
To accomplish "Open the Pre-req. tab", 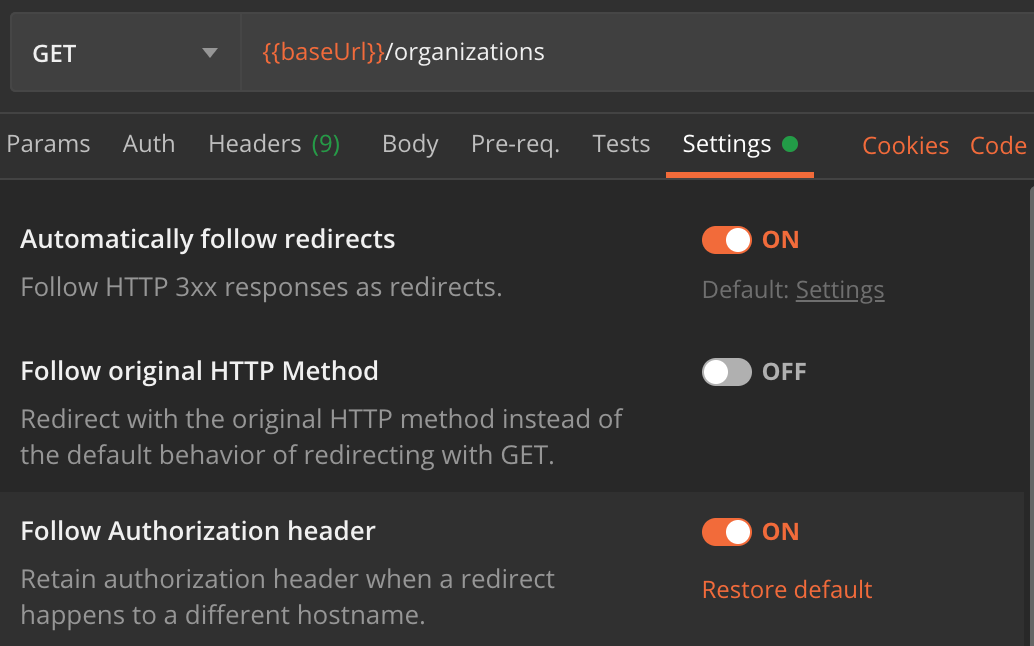I will (x=515, y=145).
